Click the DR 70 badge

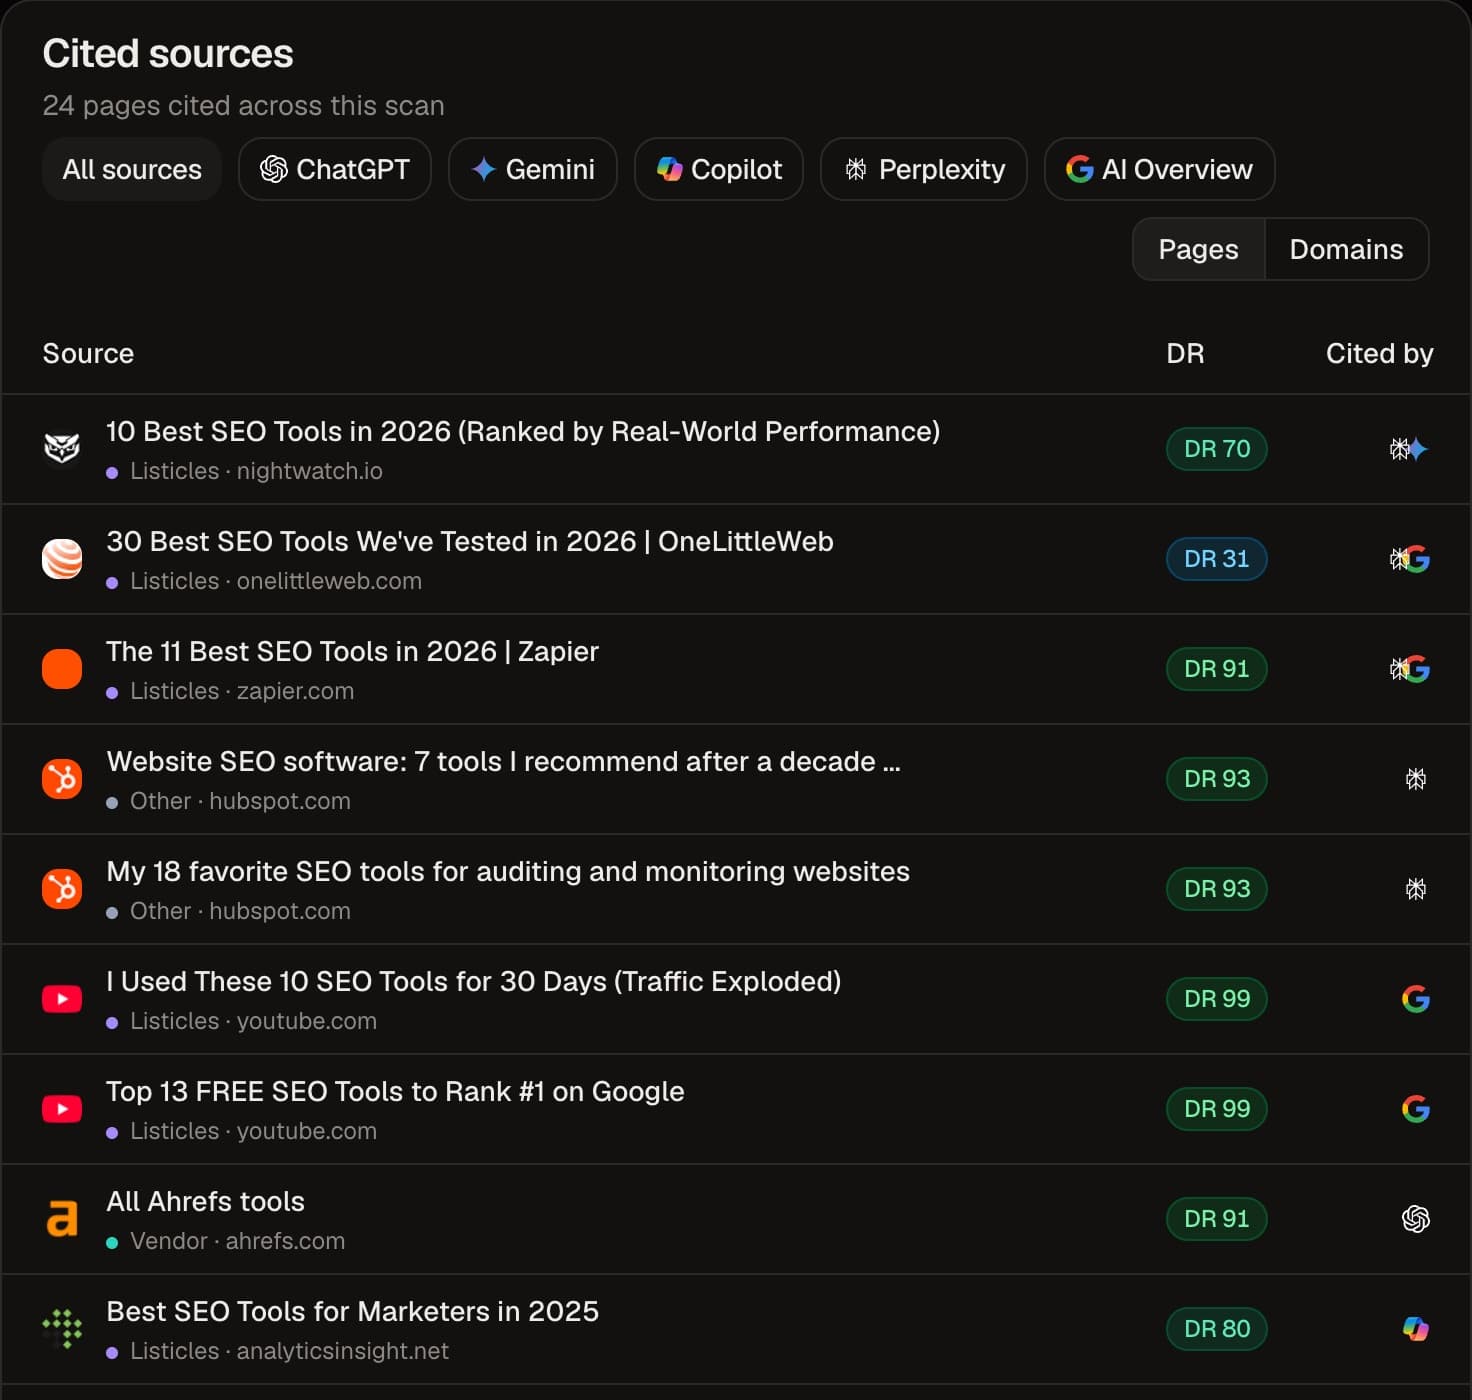[x=1217, y=449]
